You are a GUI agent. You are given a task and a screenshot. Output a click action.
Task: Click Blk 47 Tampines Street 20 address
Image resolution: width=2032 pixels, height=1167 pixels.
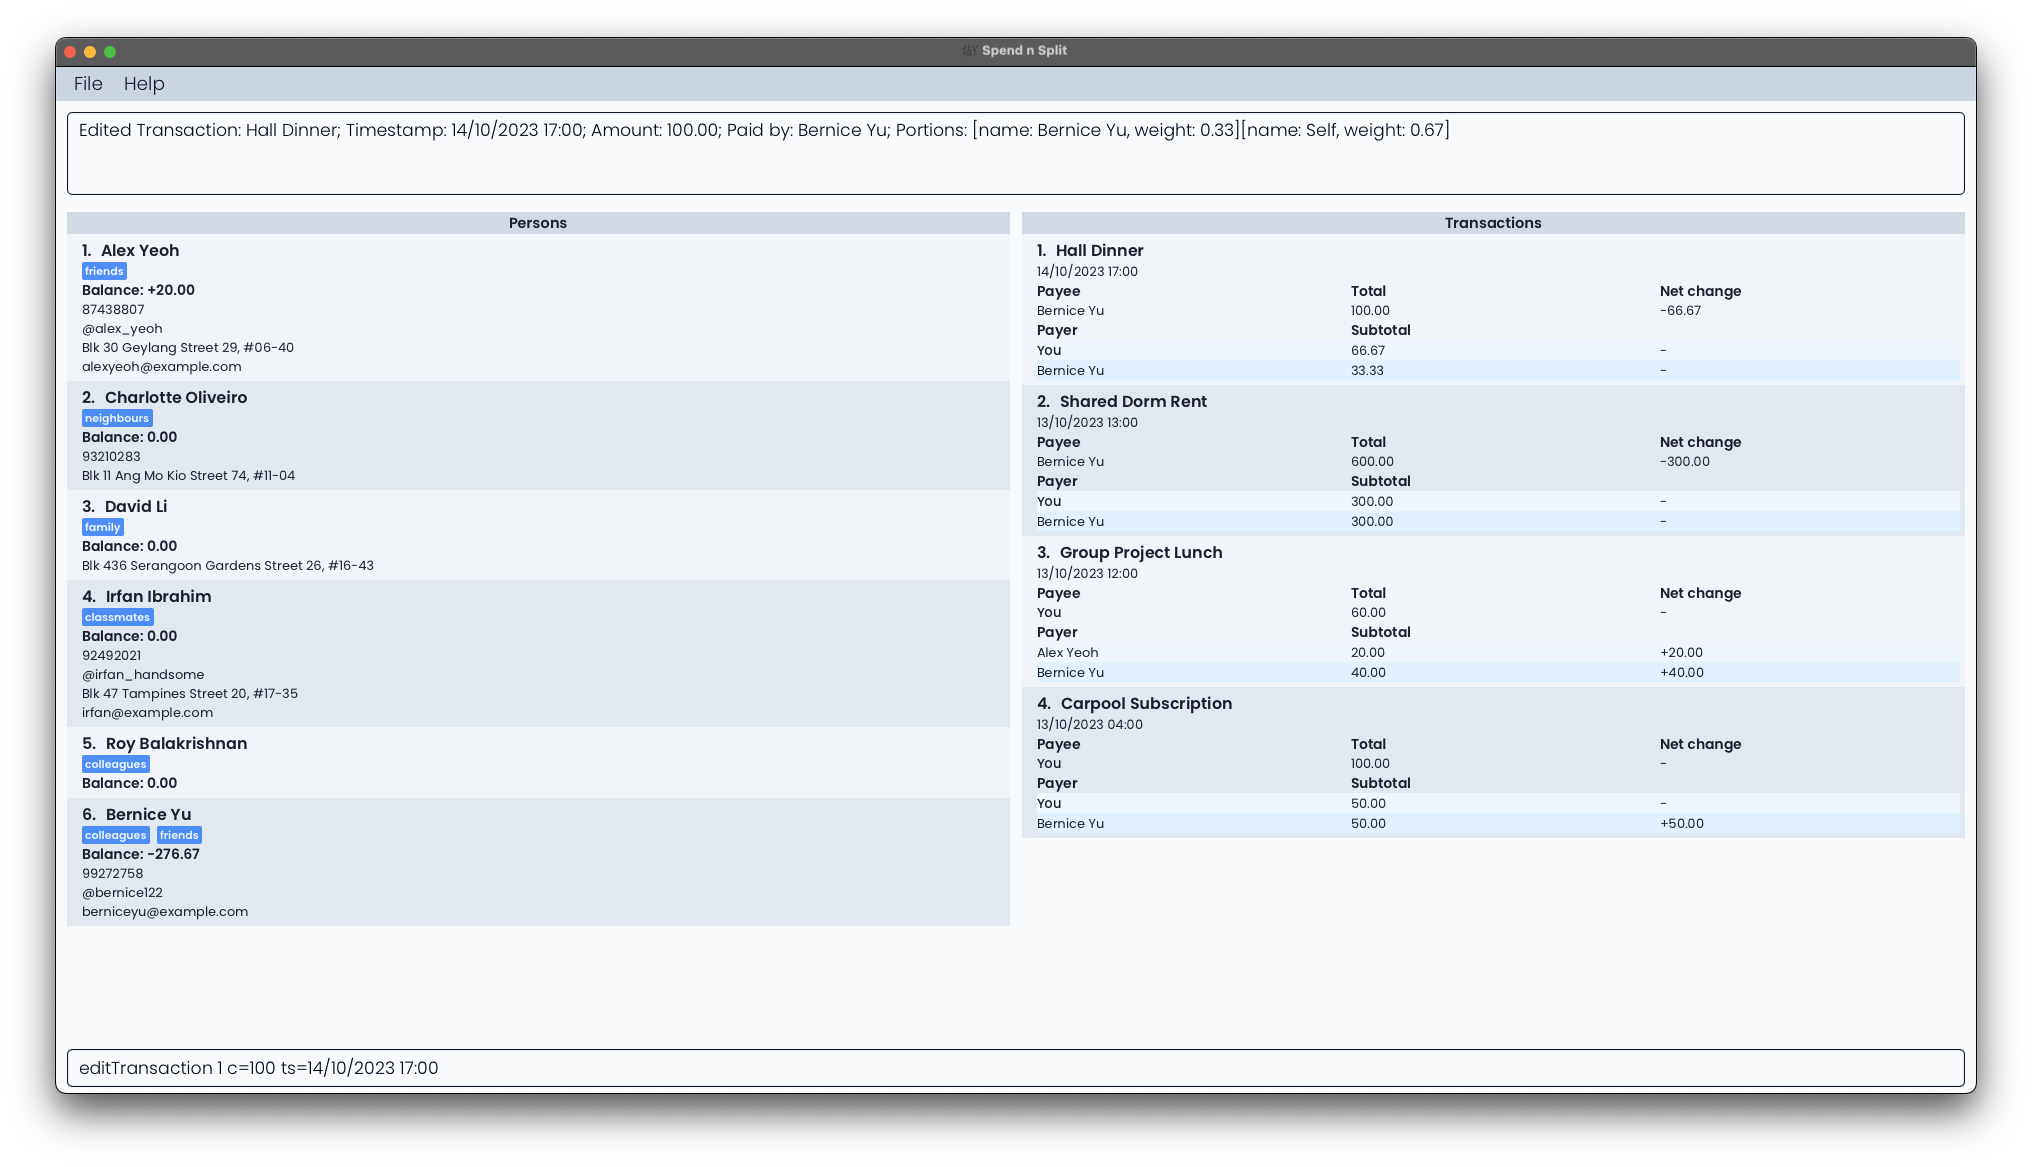click(x=190, y=694)
